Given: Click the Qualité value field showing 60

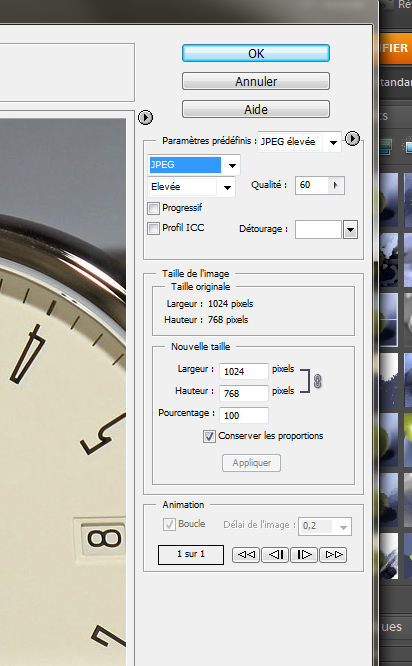Looking at the screenshot, I should [x=311, y=185].
